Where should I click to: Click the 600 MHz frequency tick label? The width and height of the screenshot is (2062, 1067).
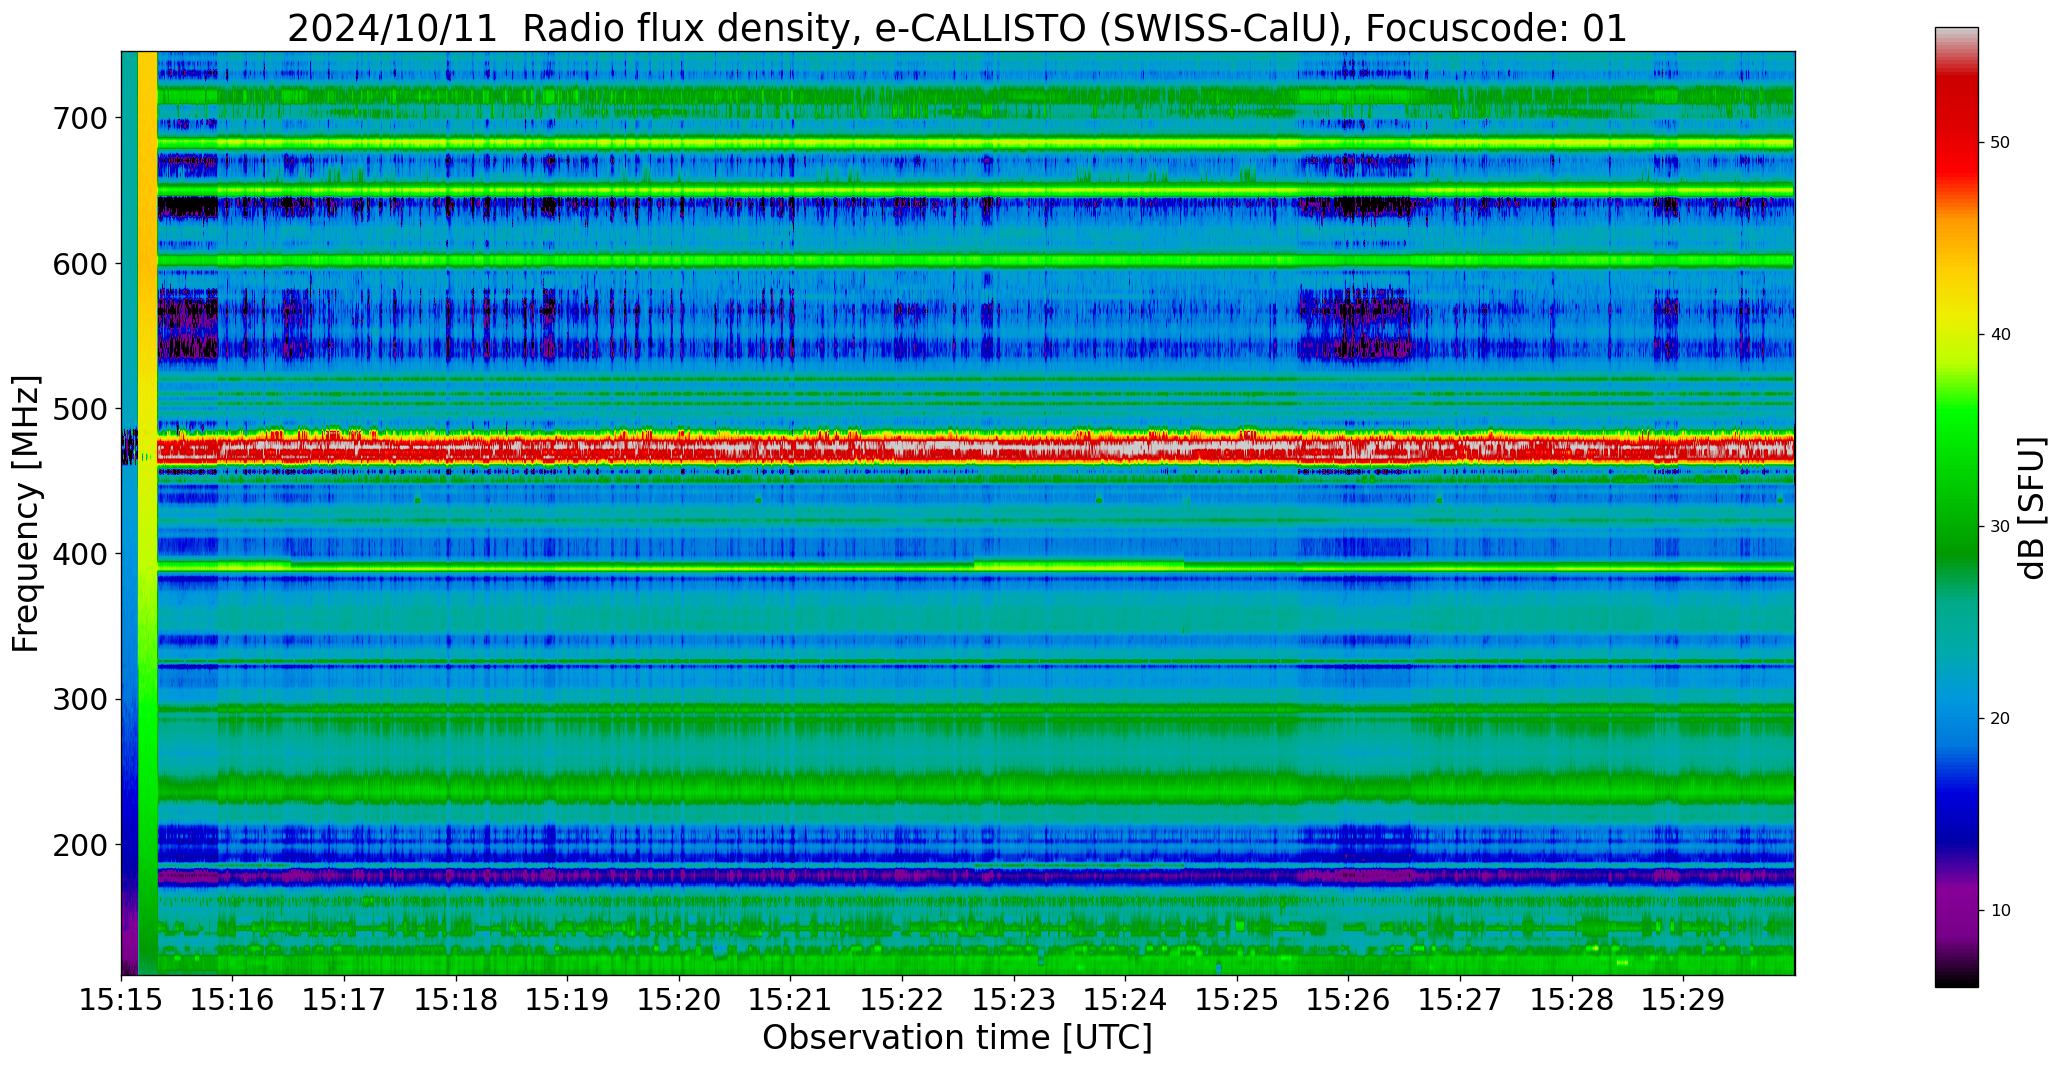click(x=79, y=263)
